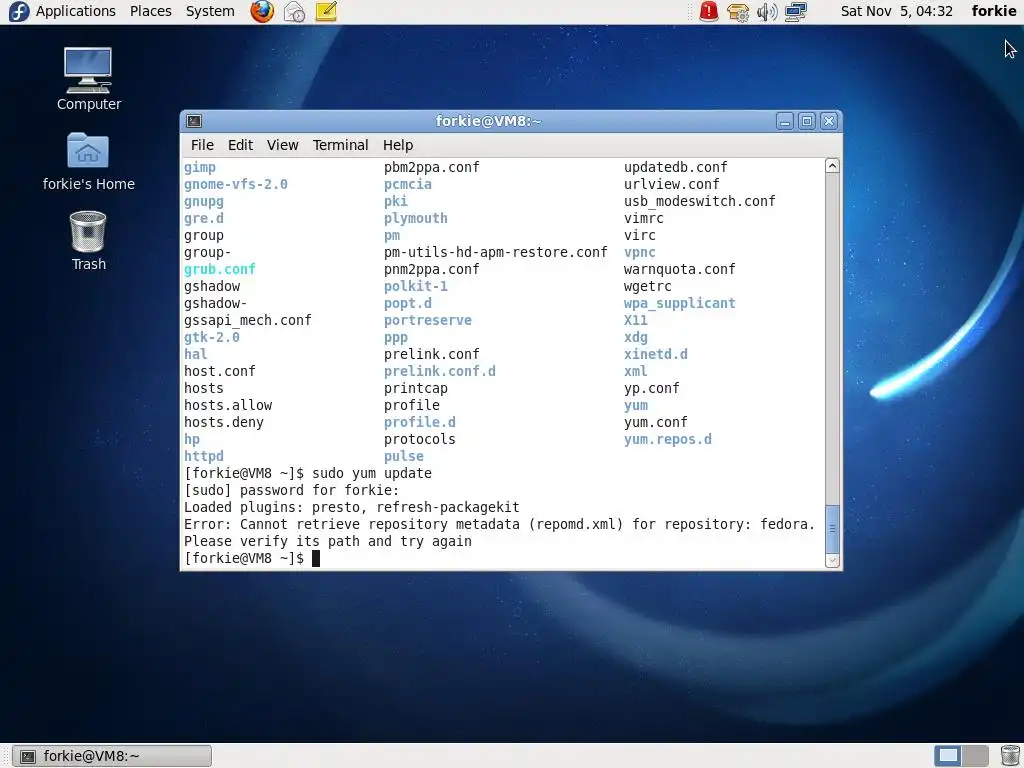The width and height of the screenshot is (1024, 768).
Task: Open the terminal File menu
Action: 202,145
